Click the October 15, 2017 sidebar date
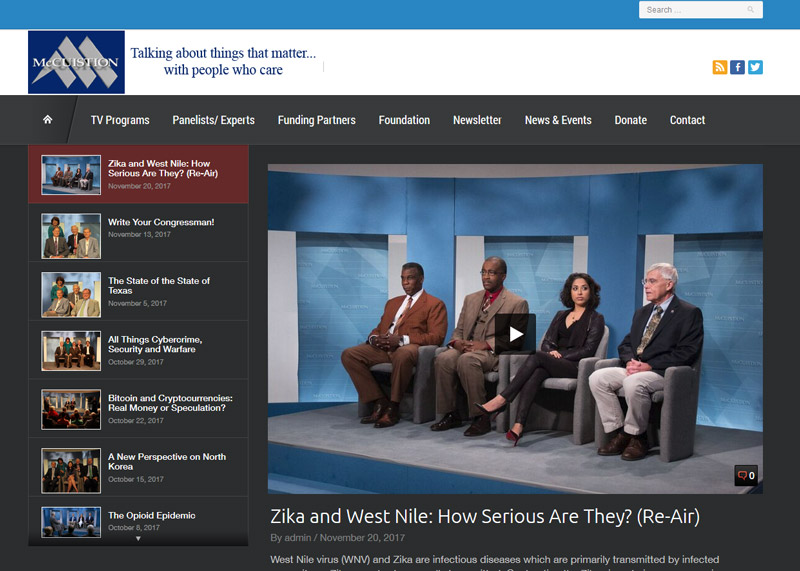 pos(136,479)
